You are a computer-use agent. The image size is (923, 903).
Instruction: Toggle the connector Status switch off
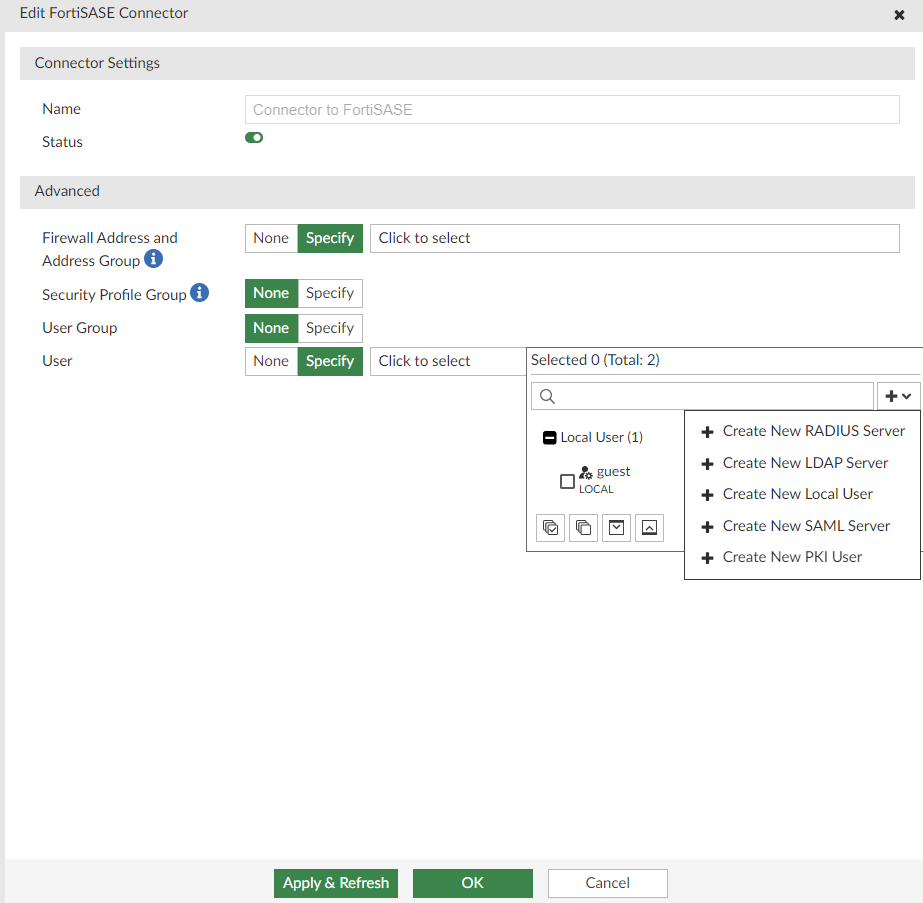tap(253, 137)
